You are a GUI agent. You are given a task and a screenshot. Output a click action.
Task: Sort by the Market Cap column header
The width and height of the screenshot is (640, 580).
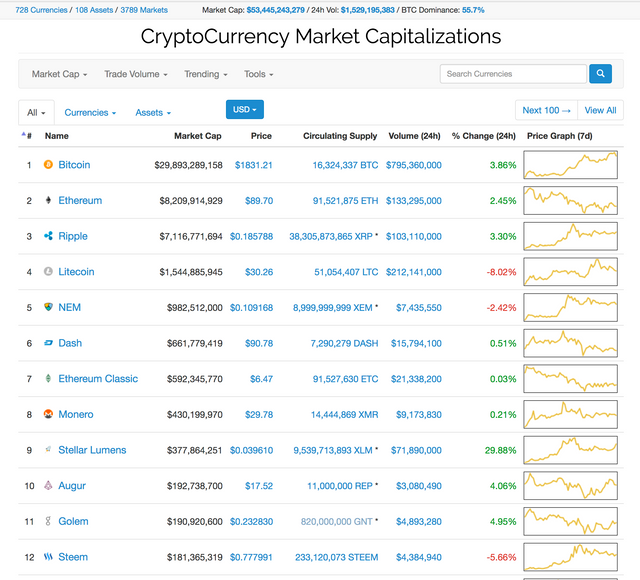click(198, 136)
